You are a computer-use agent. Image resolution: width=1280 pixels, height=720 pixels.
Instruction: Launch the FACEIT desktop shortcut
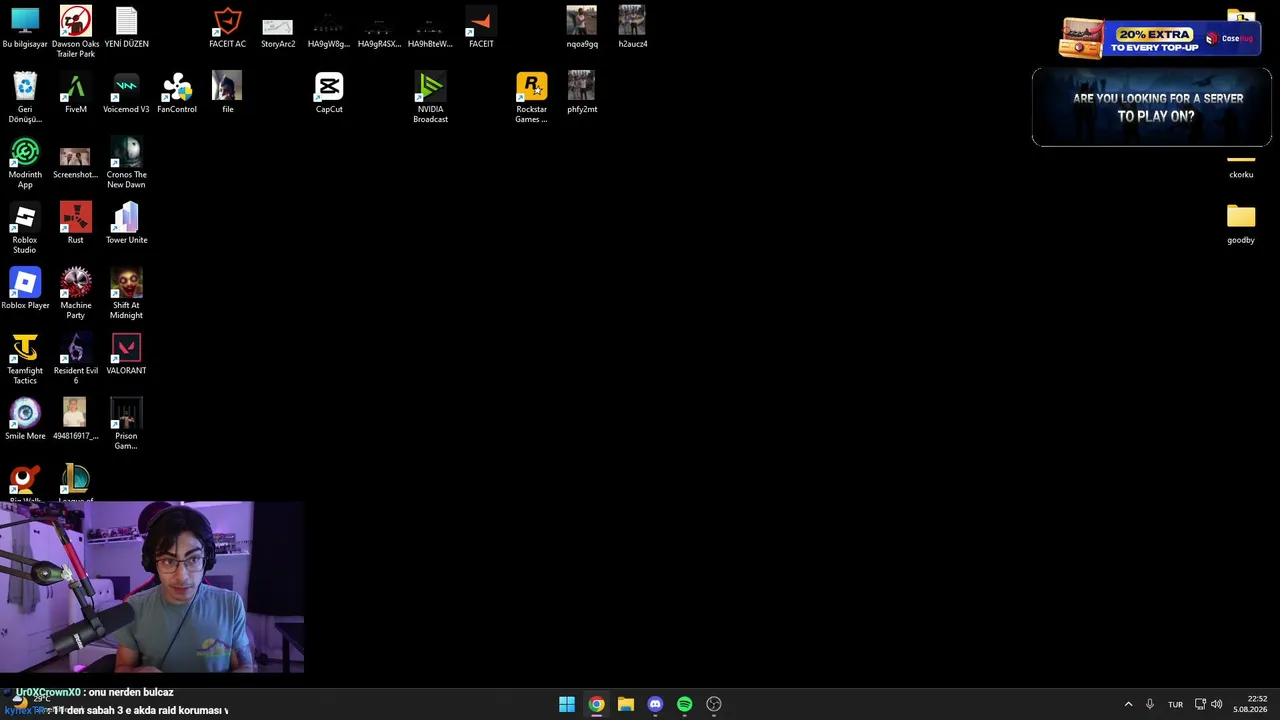tap(481, 28)
